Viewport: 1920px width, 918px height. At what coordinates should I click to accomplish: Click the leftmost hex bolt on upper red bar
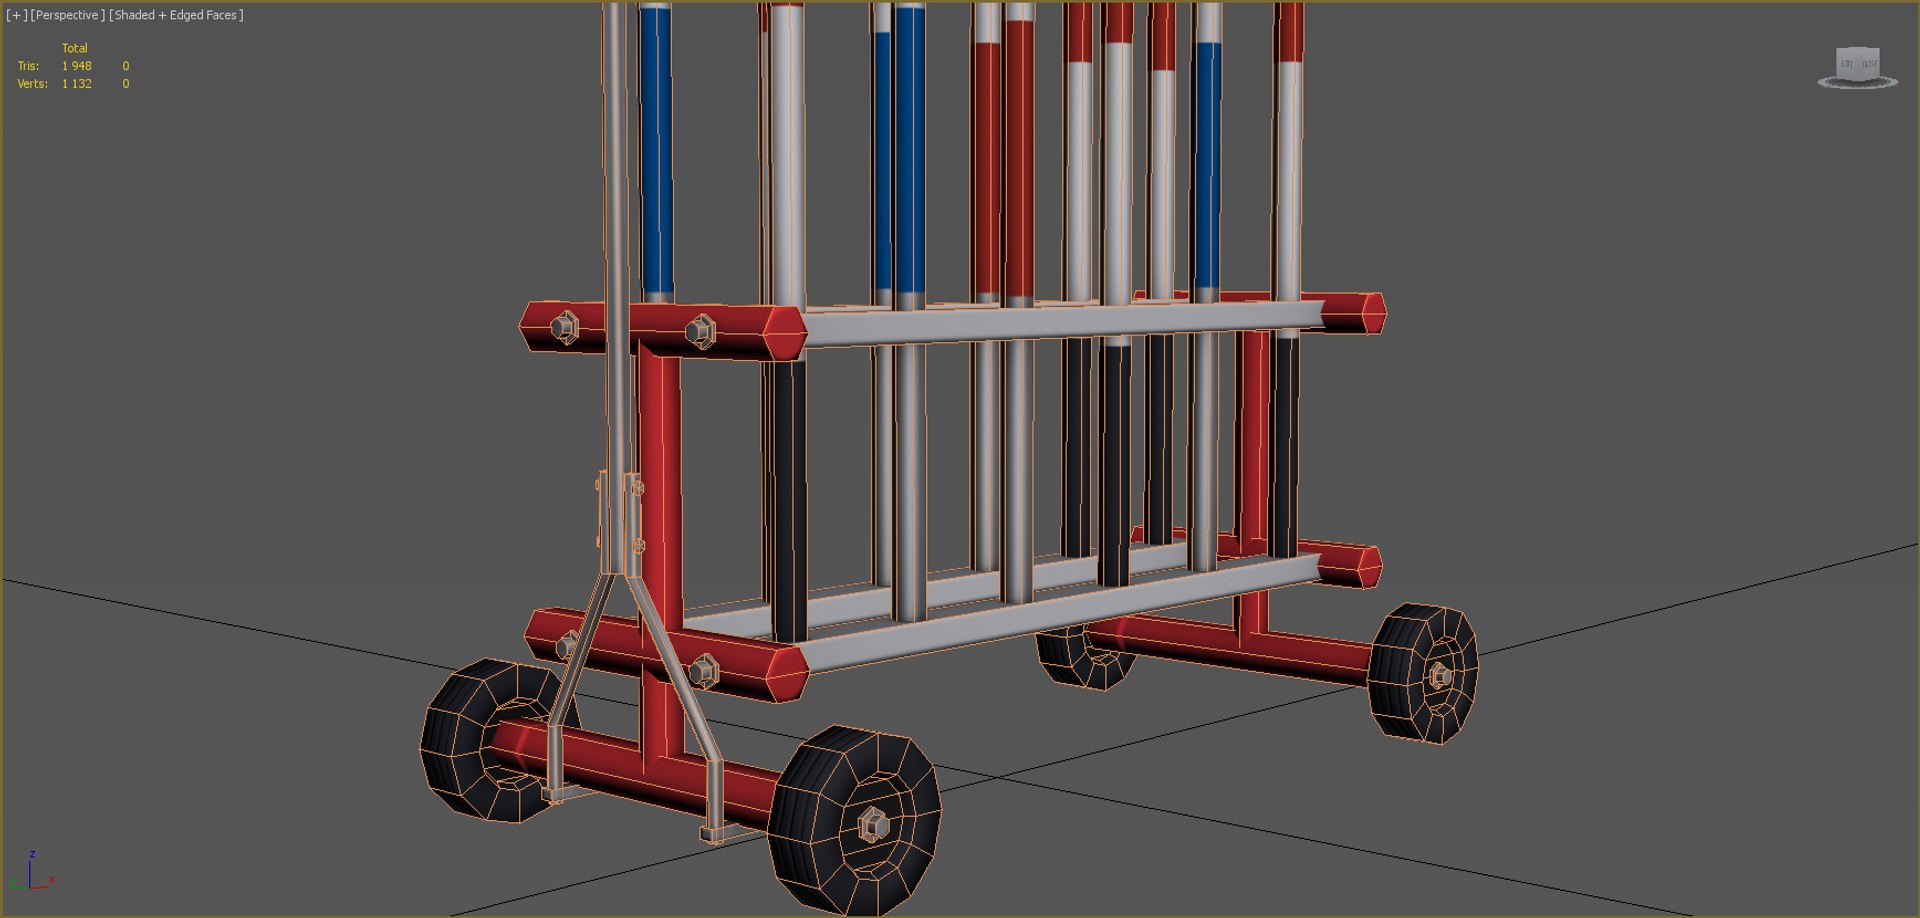point(564,327)
